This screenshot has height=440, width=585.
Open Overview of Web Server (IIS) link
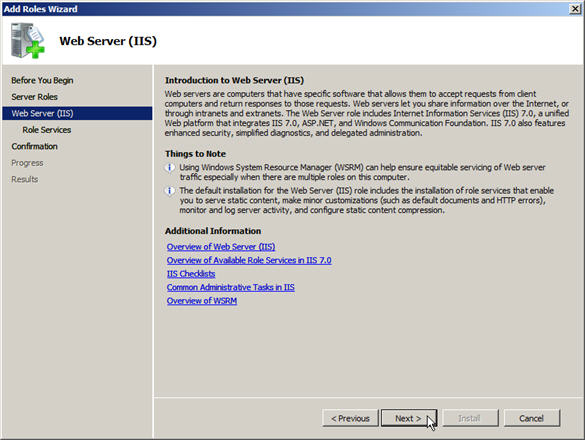[221, 247]
